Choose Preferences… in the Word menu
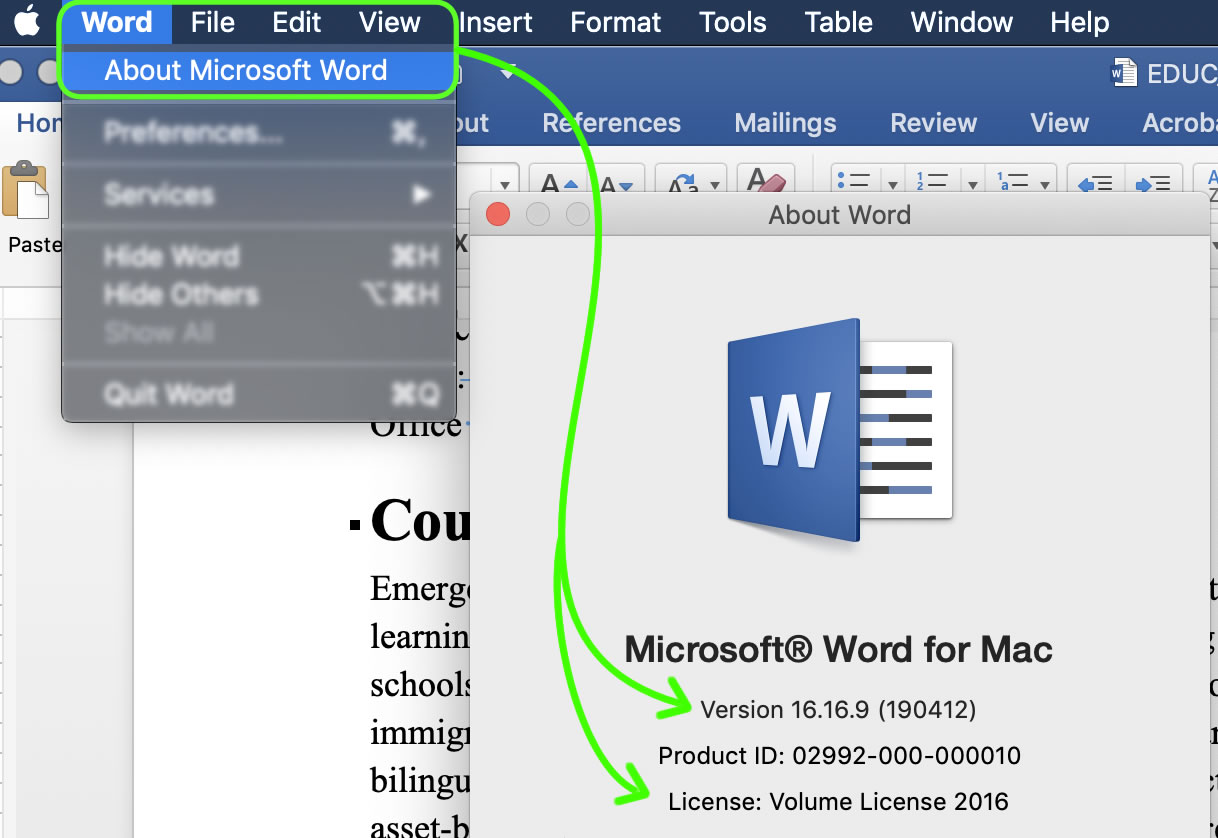1218x838 pixels. [258, 132]
